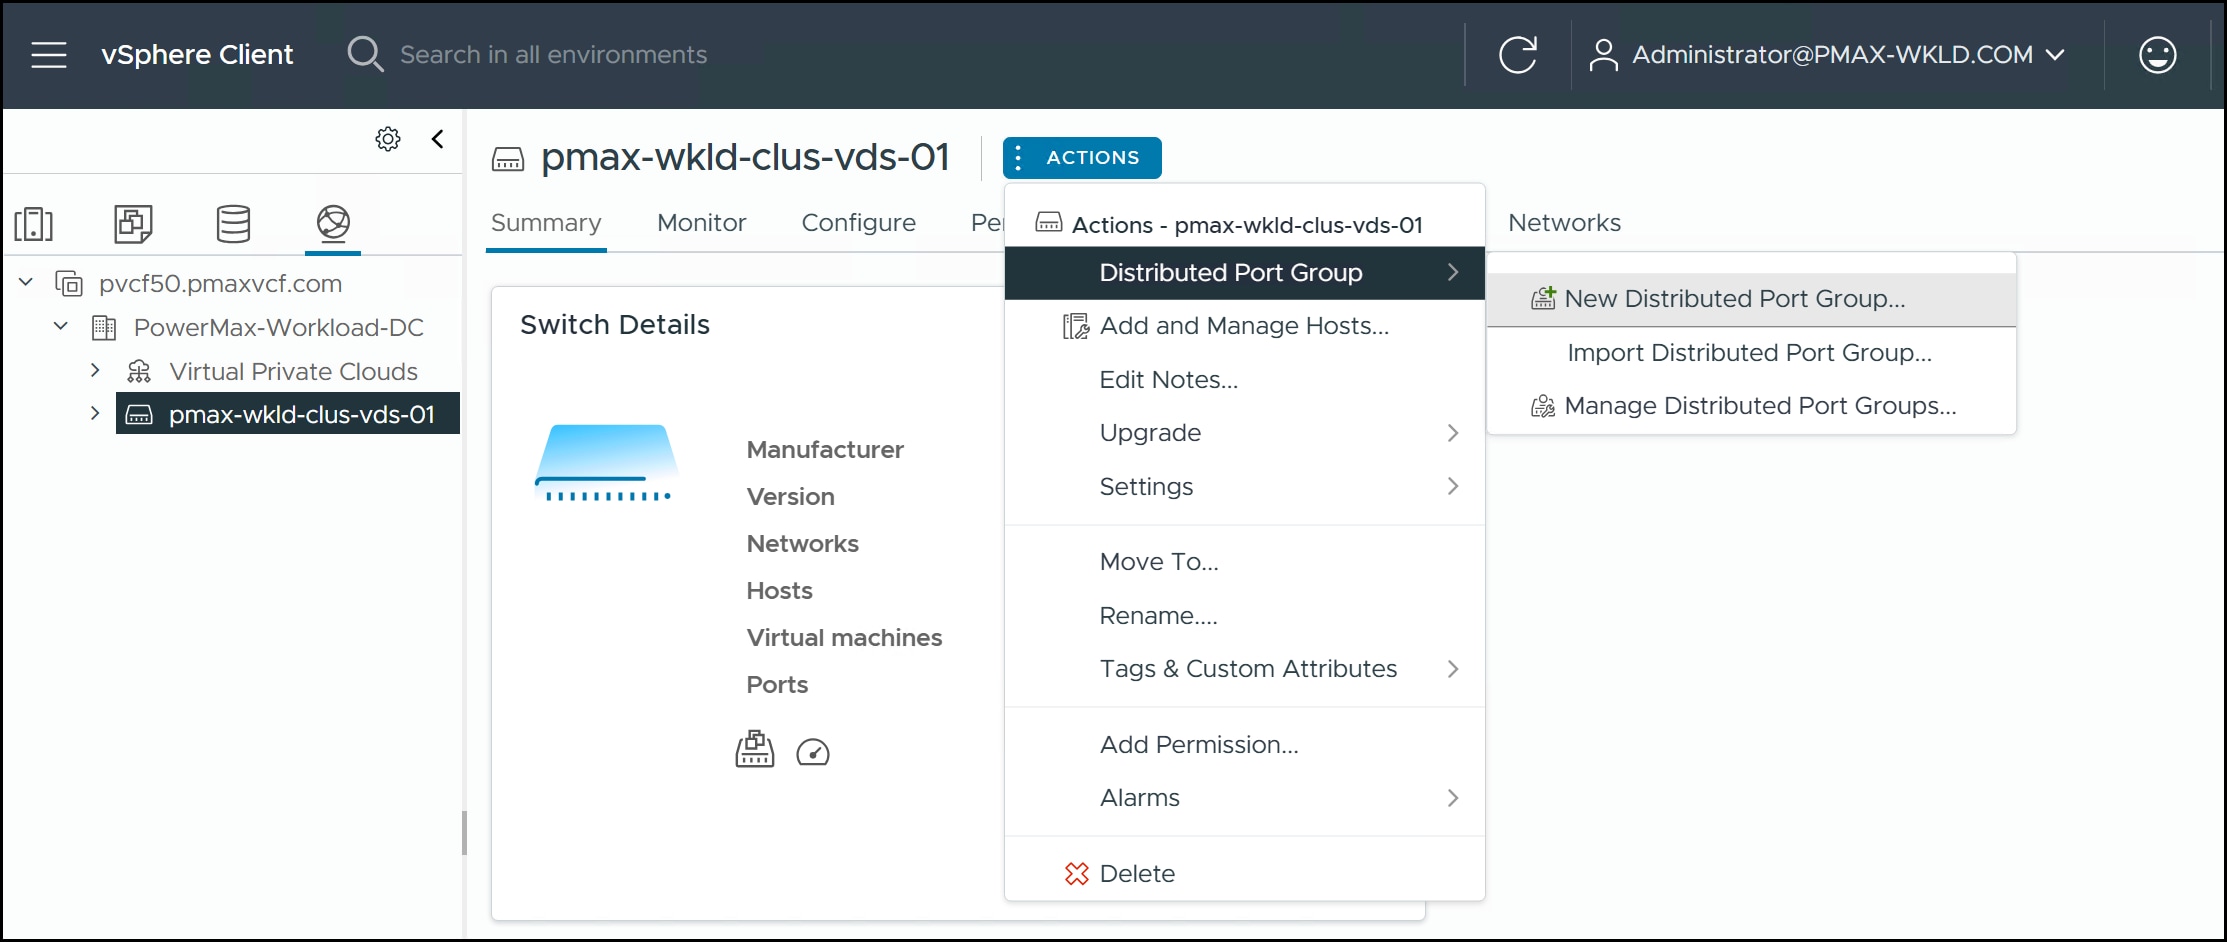Viewport: 2227px width, 942px height.
Task: Click the port group icon below Ports
Action: point(755,749)
